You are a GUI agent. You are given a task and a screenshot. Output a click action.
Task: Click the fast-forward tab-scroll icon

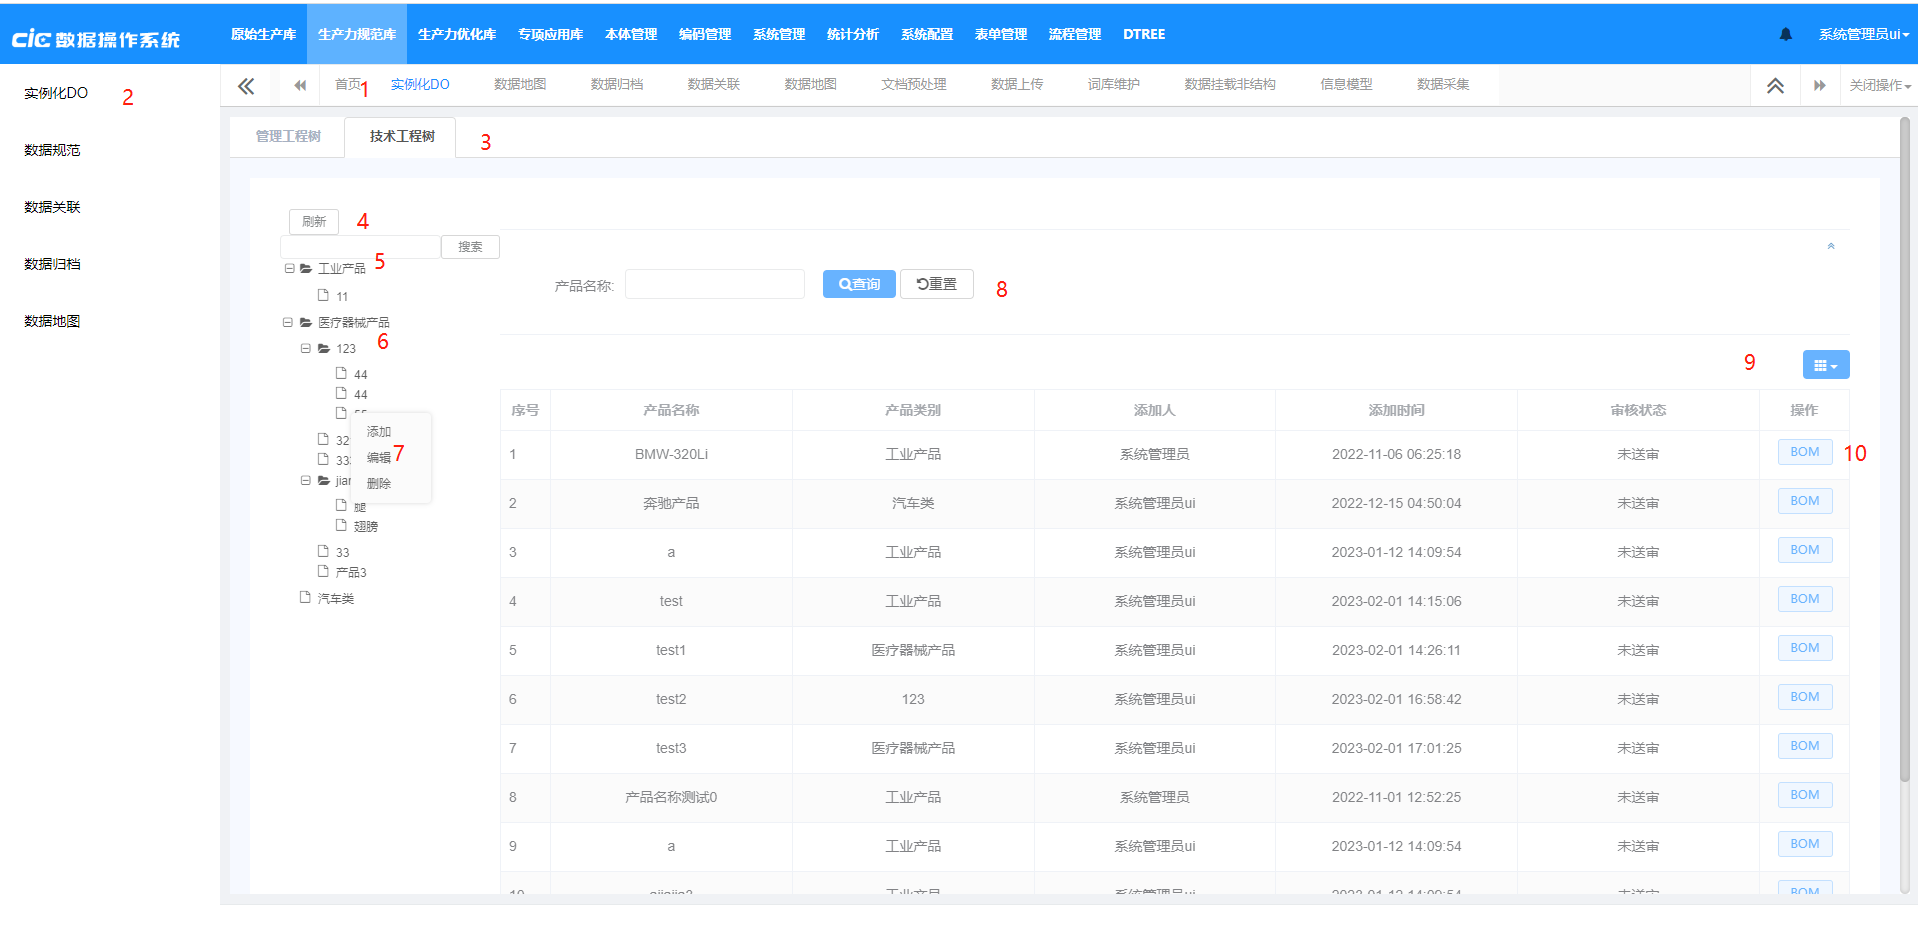[x=1820, y=85]
